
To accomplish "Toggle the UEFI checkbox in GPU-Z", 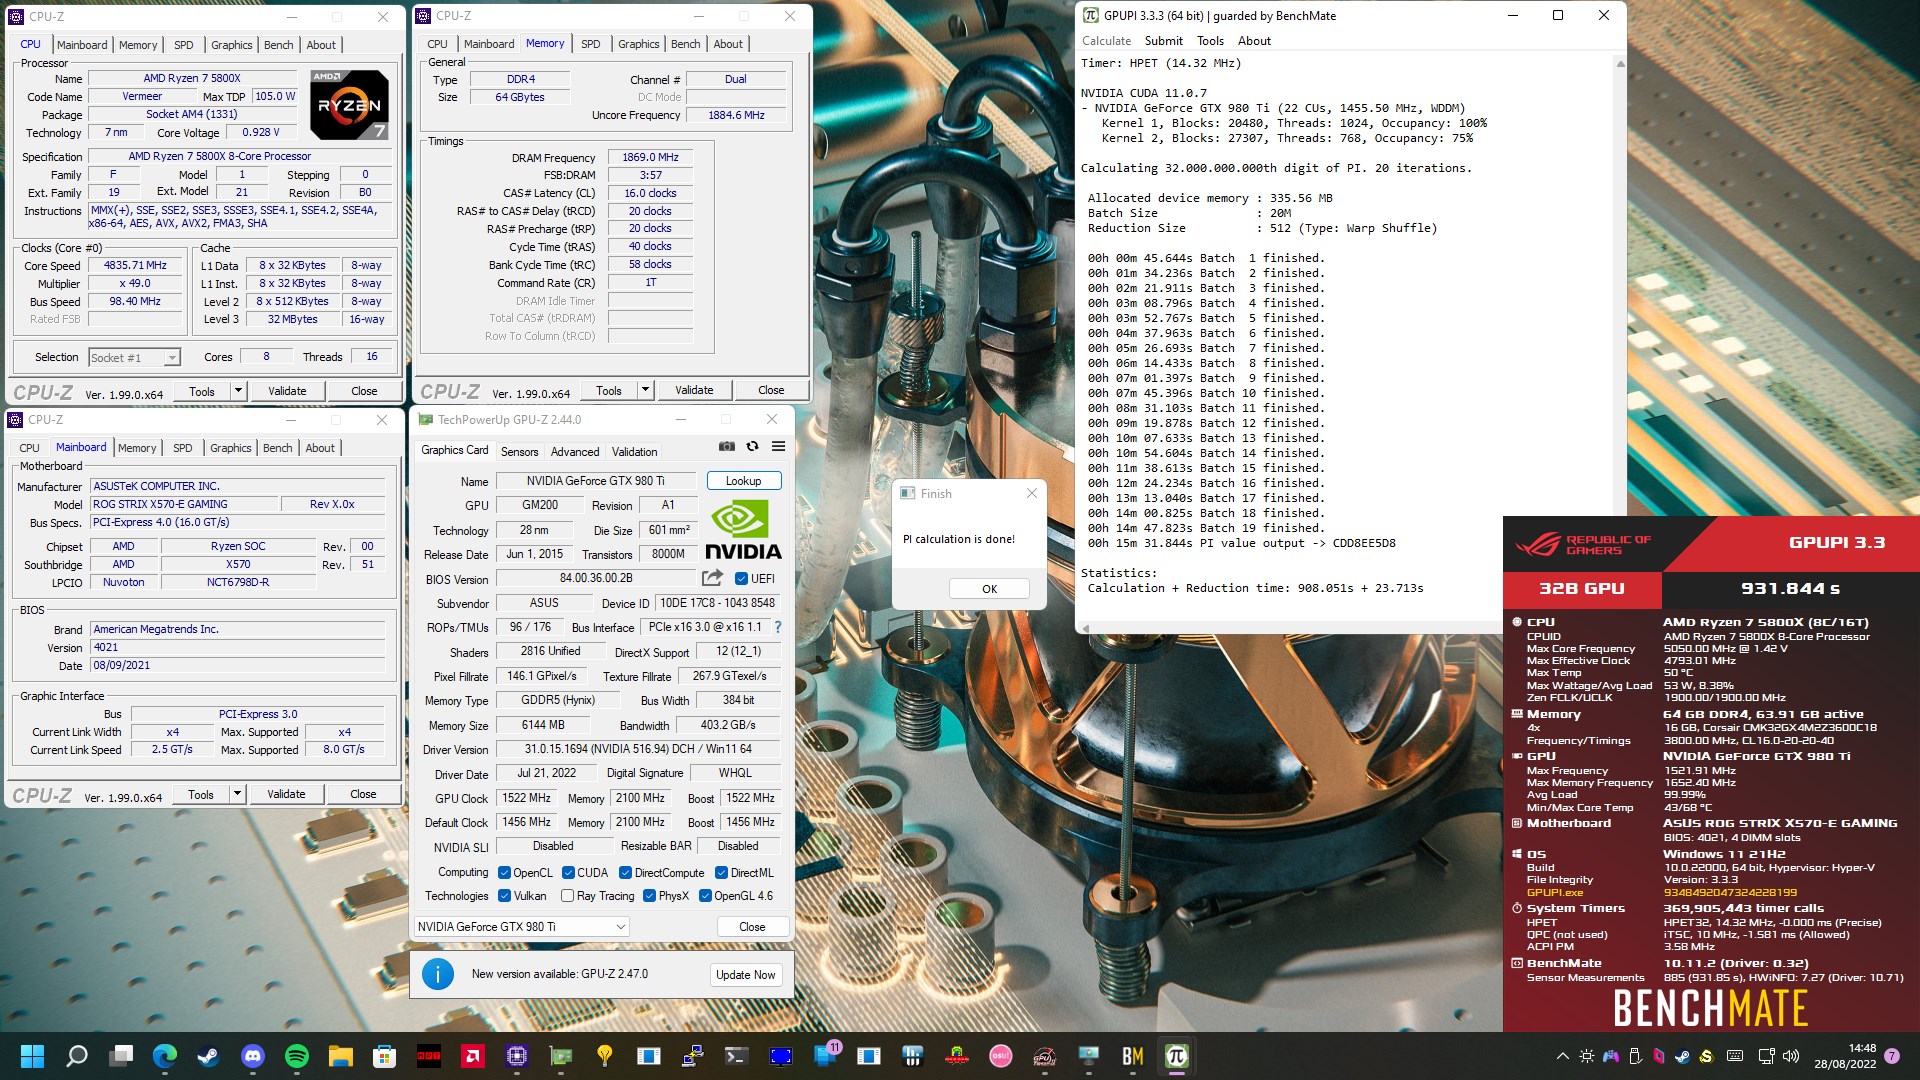I will (741, 579).
